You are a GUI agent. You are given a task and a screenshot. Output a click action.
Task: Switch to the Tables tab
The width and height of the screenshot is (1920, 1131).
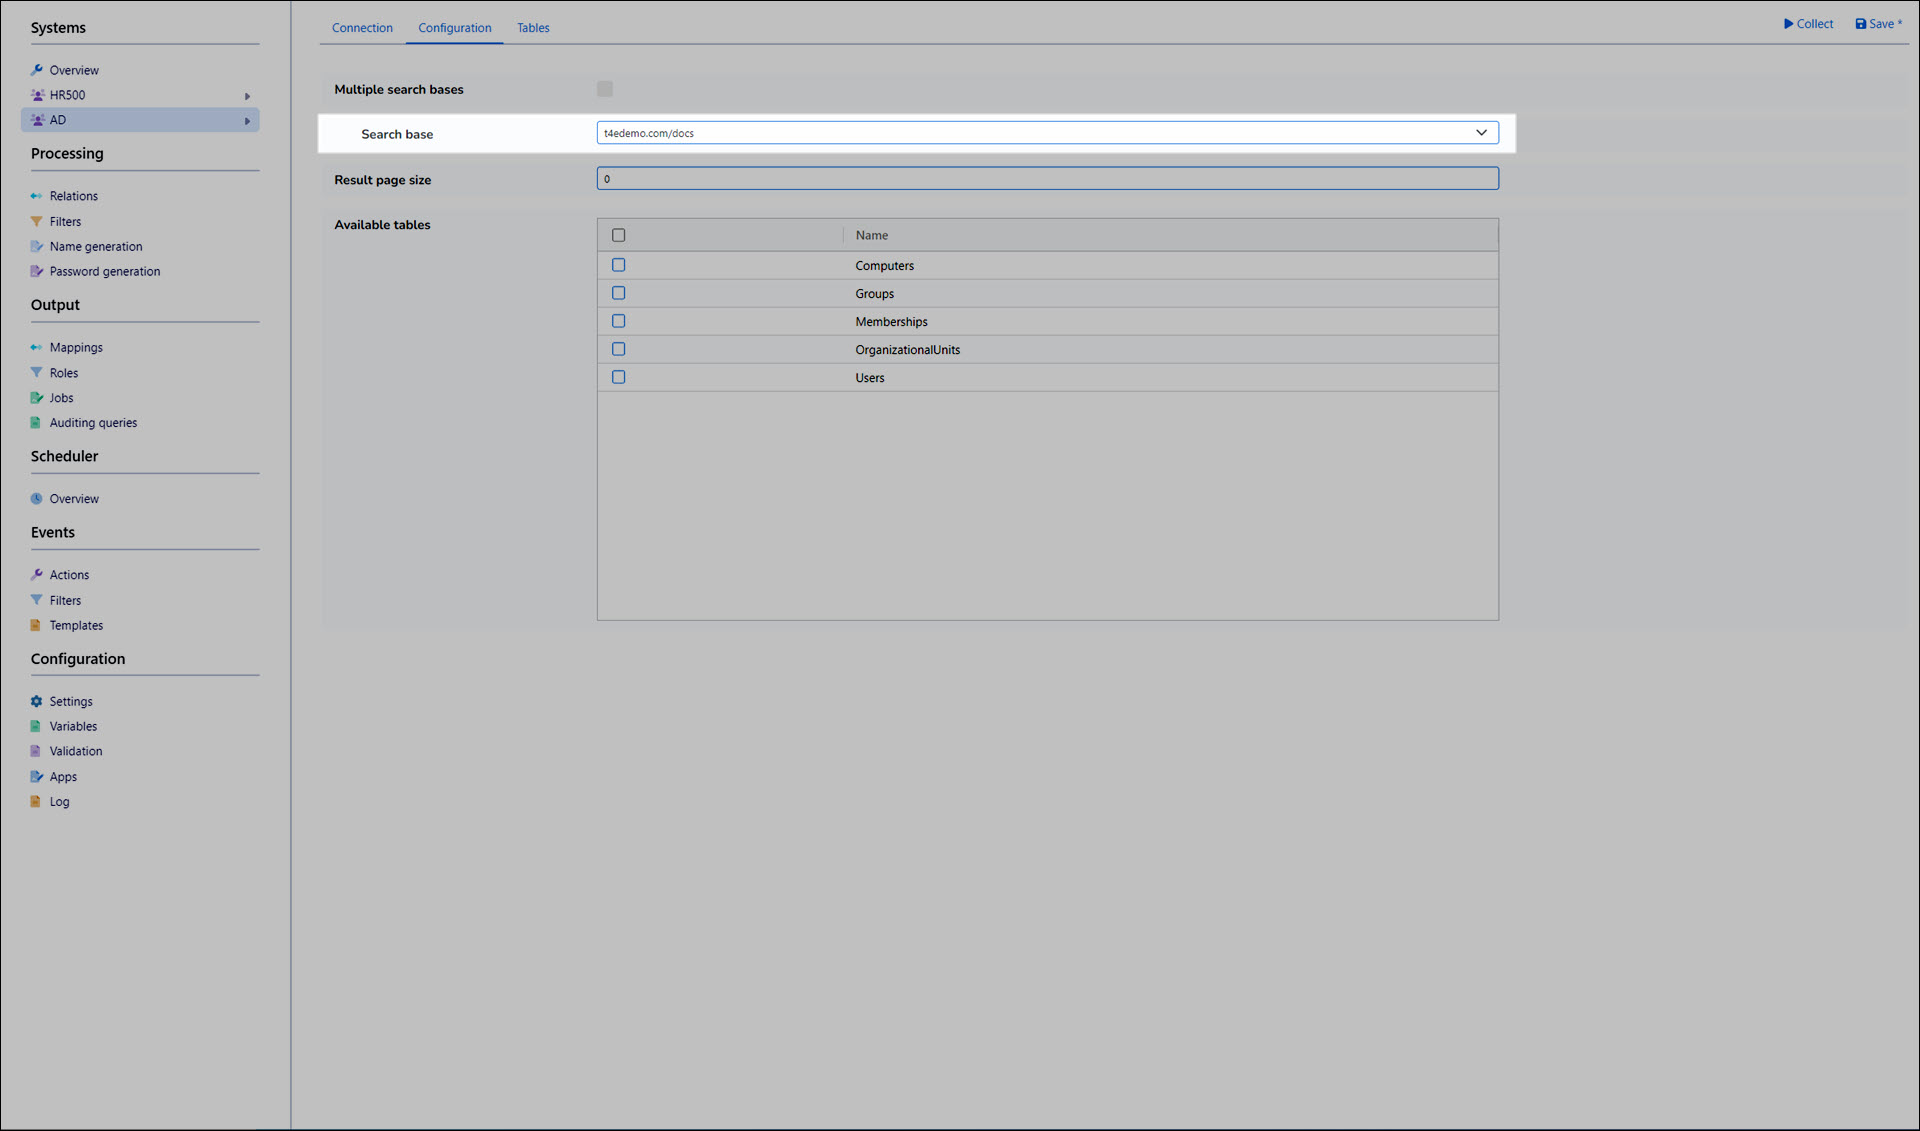click(533, 28)
